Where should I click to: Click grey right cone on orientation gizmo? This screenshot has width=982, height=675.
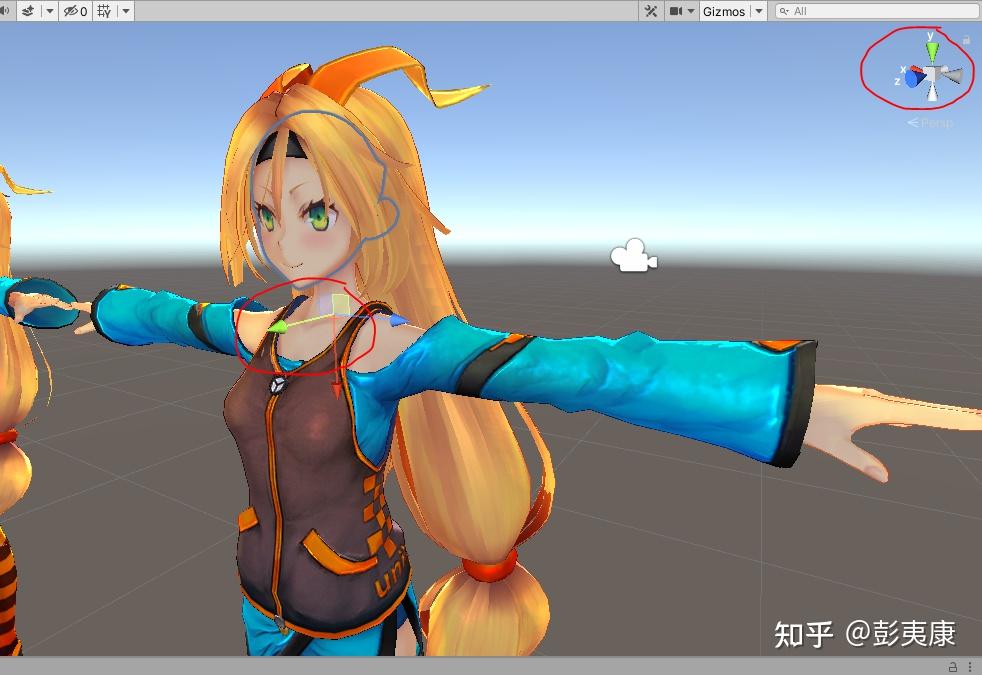(x=952, y=75)
